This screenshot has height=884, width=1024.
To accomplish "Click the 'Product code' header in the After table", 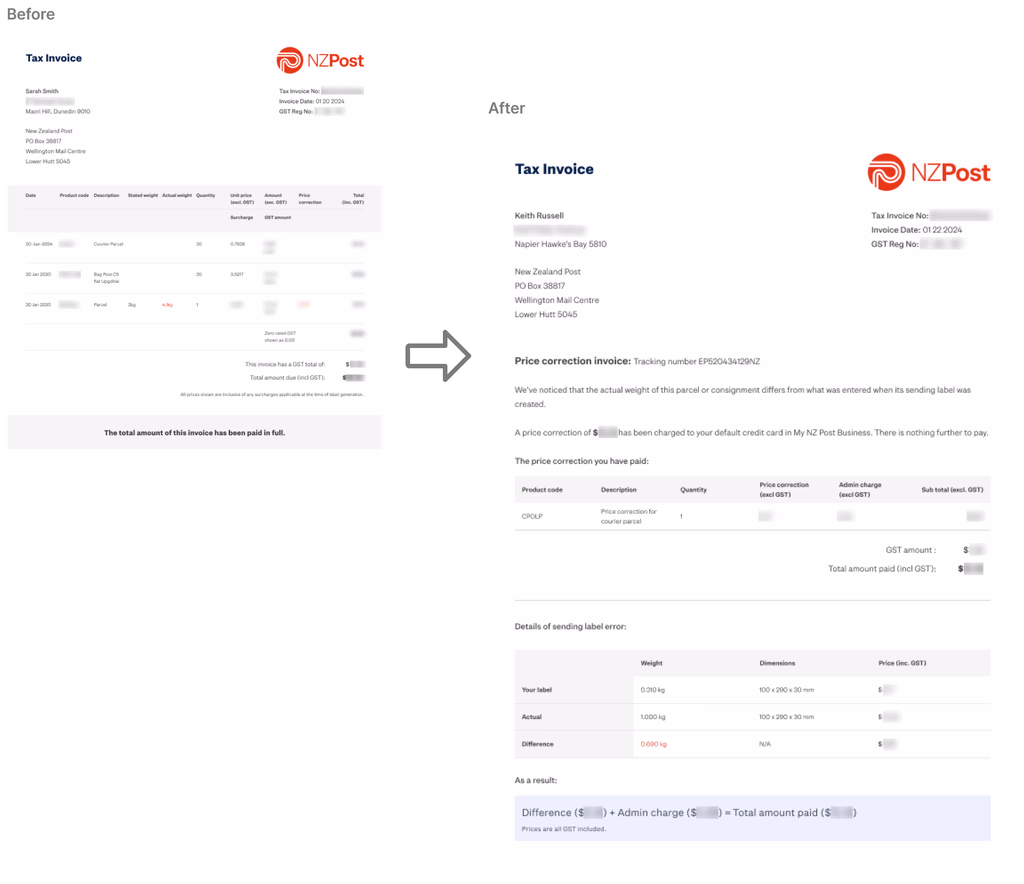I will tap(542, 490).
